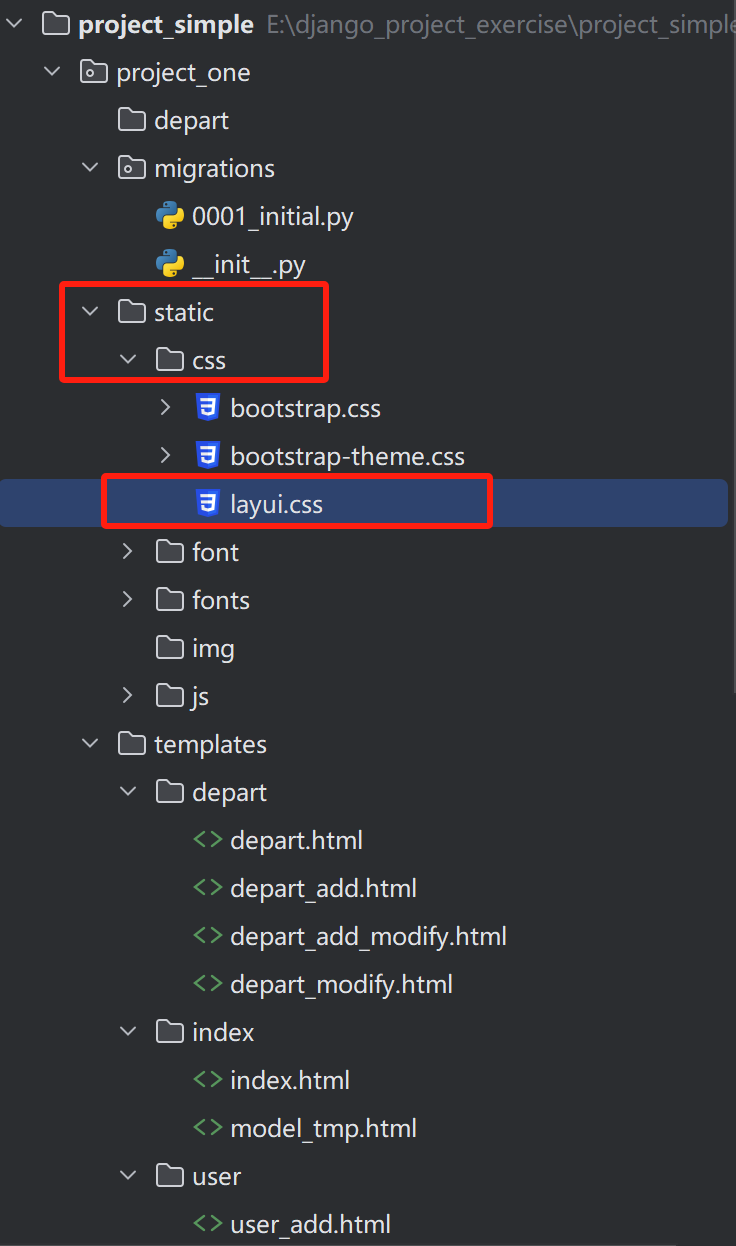This screenshot has height=1246, width=736.
Task: Collapse the migrations folder chevron
Action: point(90,168)
